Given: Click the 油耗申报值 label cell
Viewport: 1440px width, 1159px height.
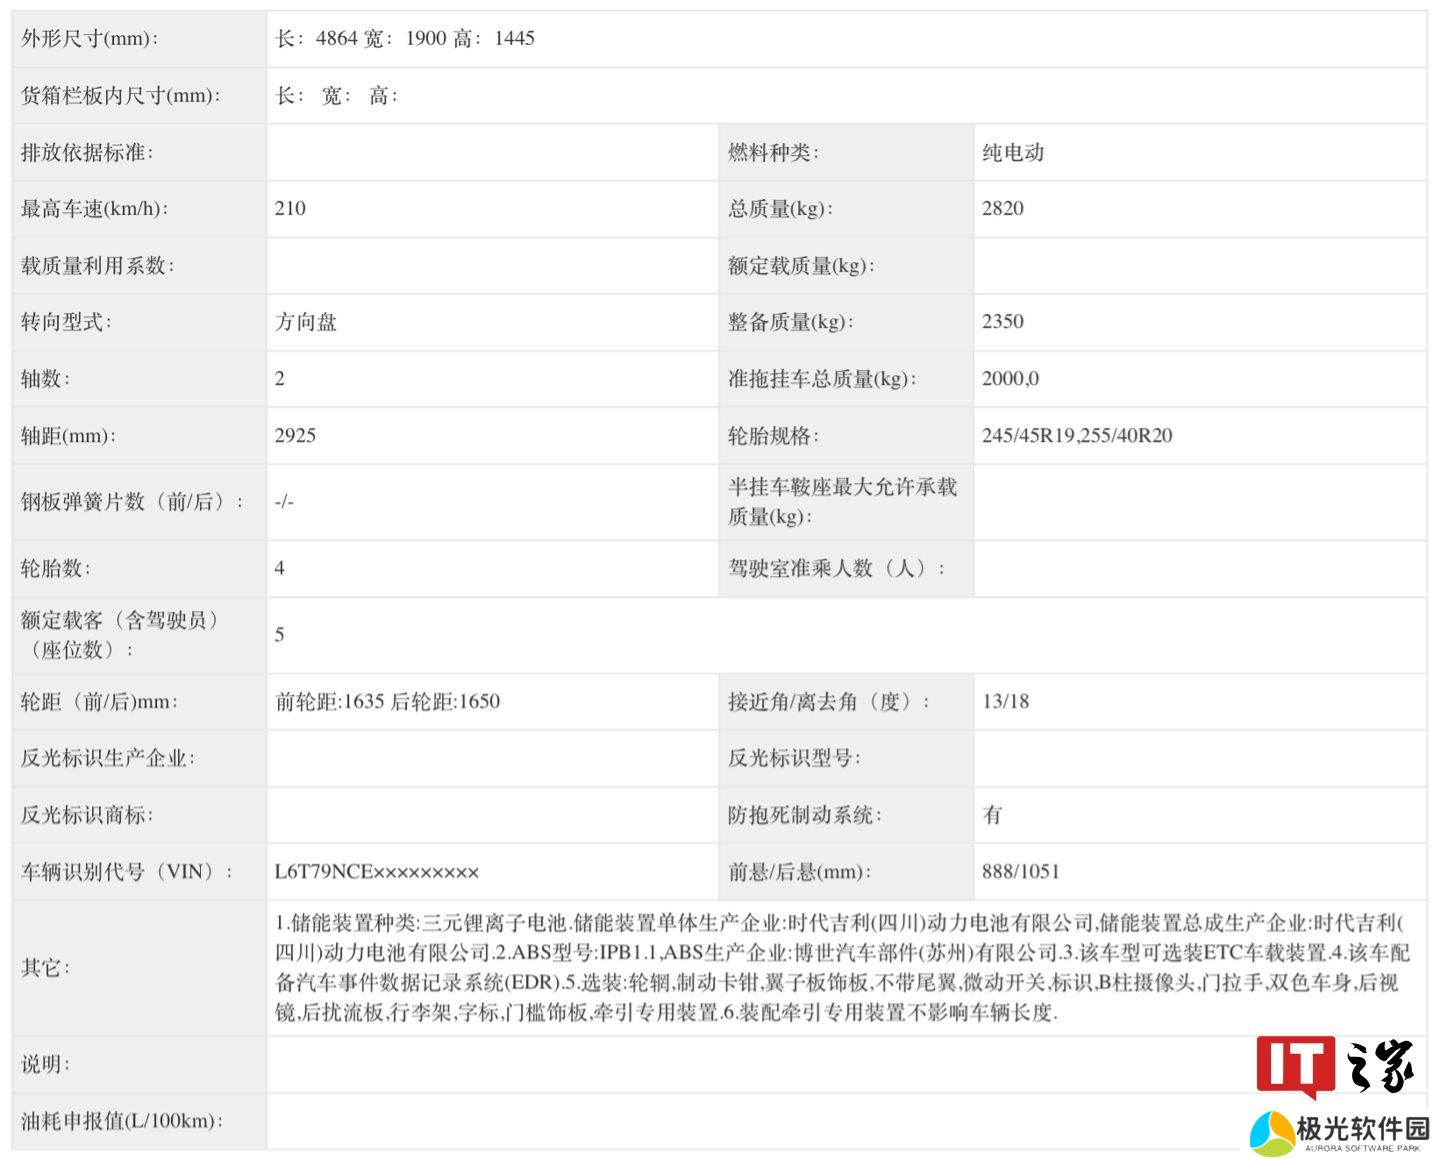Looking at the screenshot, I should (x=122, y=1121).
